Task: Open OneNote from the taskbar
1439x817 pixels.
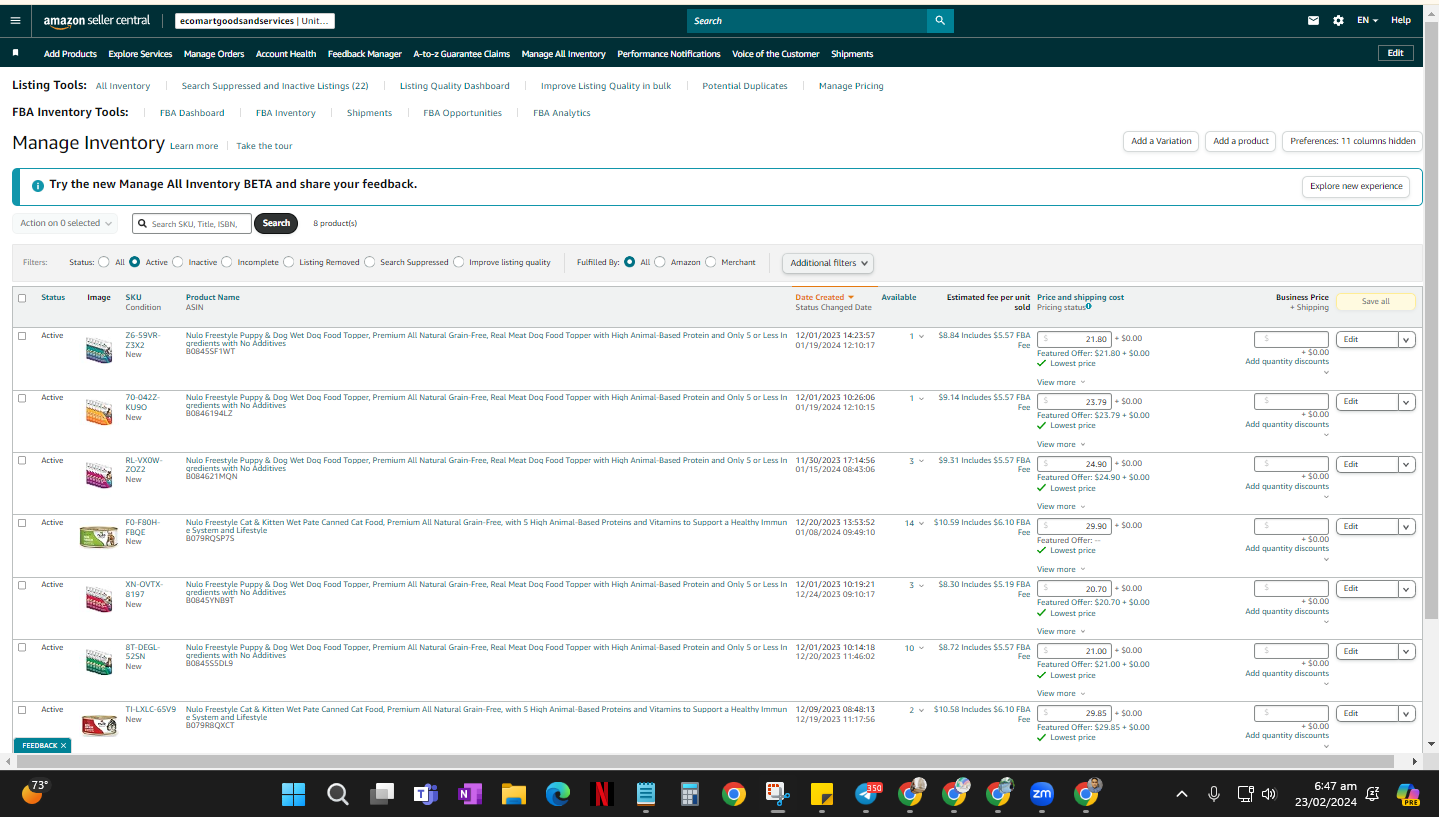Action: [x=469, y=795]
